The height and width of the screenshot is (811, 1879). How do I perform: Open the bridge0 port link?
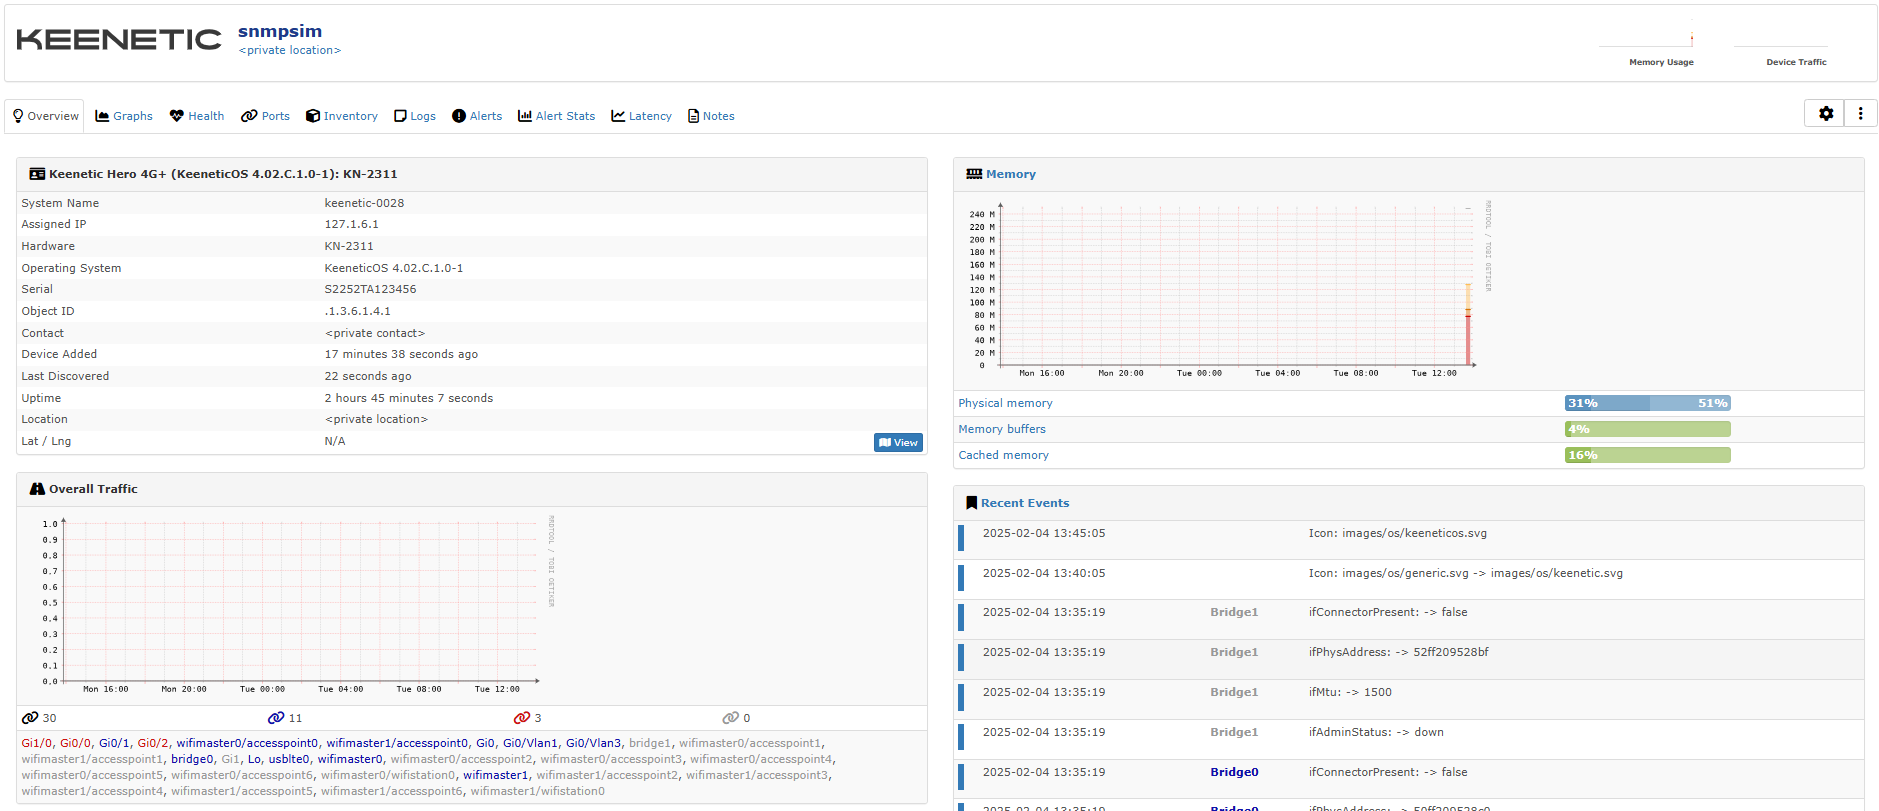click(x=192, y=759)
